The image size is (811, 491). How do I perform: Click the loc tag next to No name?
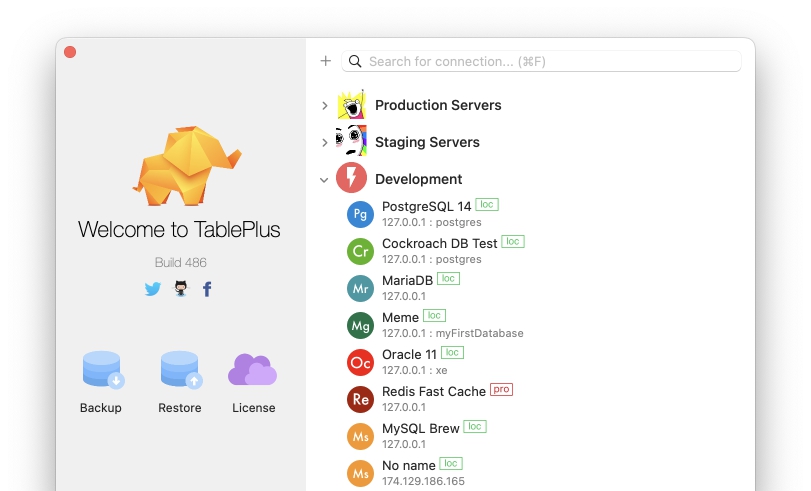pyautogui.click(x=450, y=464)
